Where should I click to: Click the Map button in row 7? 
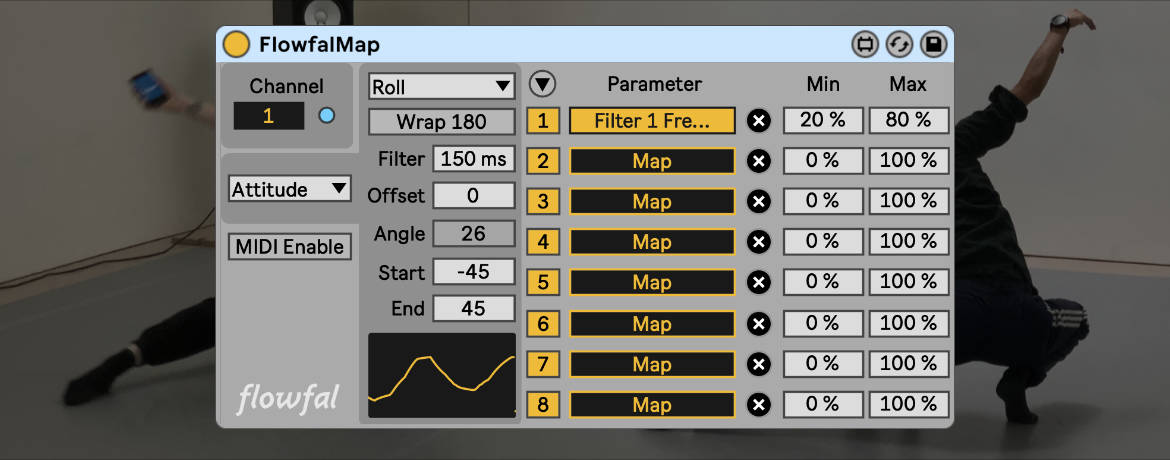click(652, 364)
